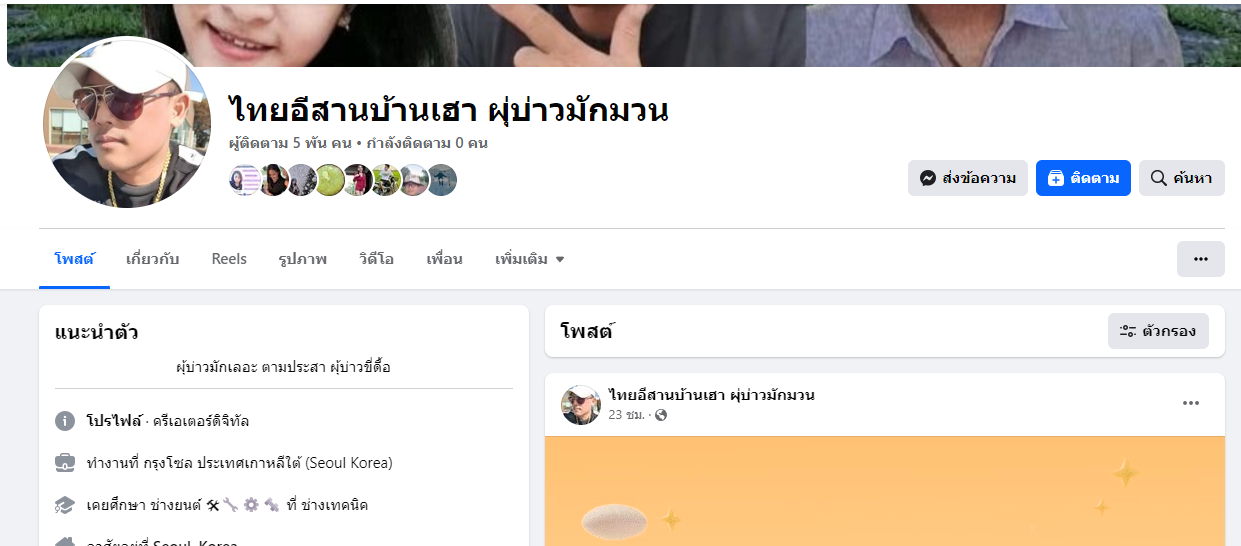Click the Messenger icon in ส่งข้อความ button
This screenshot has width=1241, height=546.
pyautogui.click(x=928, y=178)
